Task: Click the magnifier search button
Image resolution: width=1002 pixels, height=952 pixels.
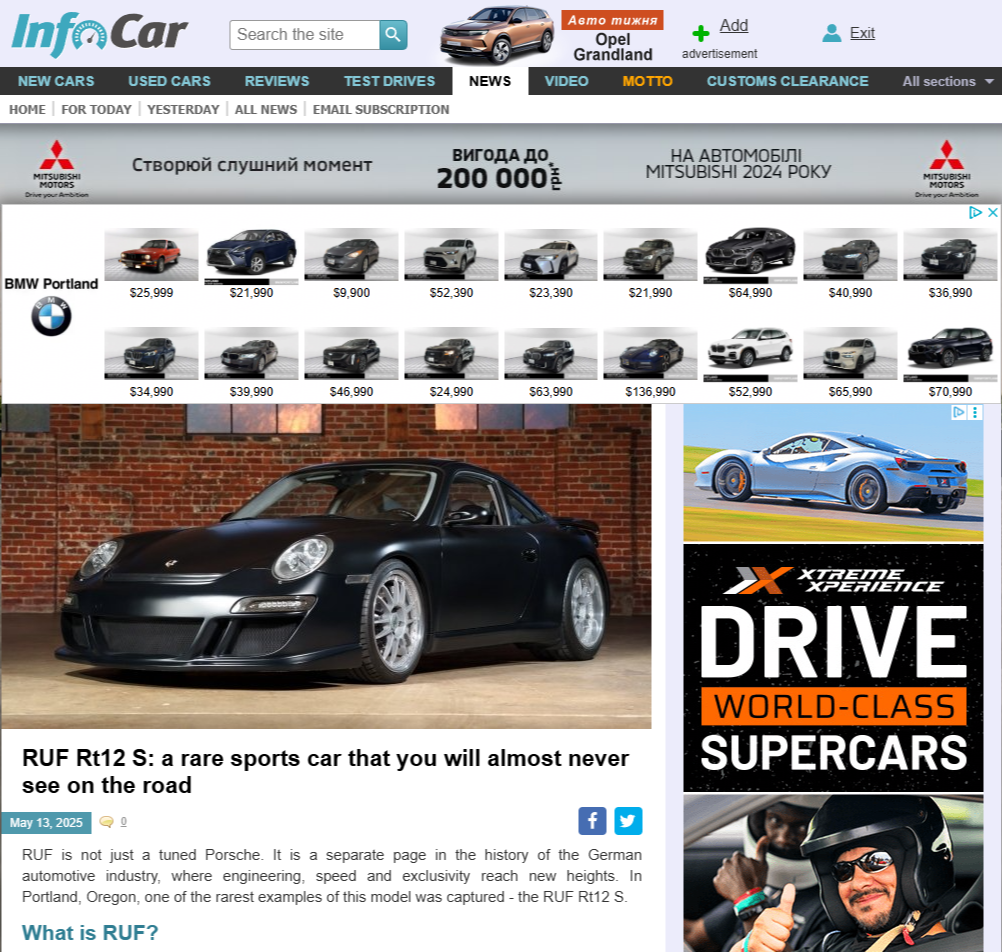Action: point(393,35)
